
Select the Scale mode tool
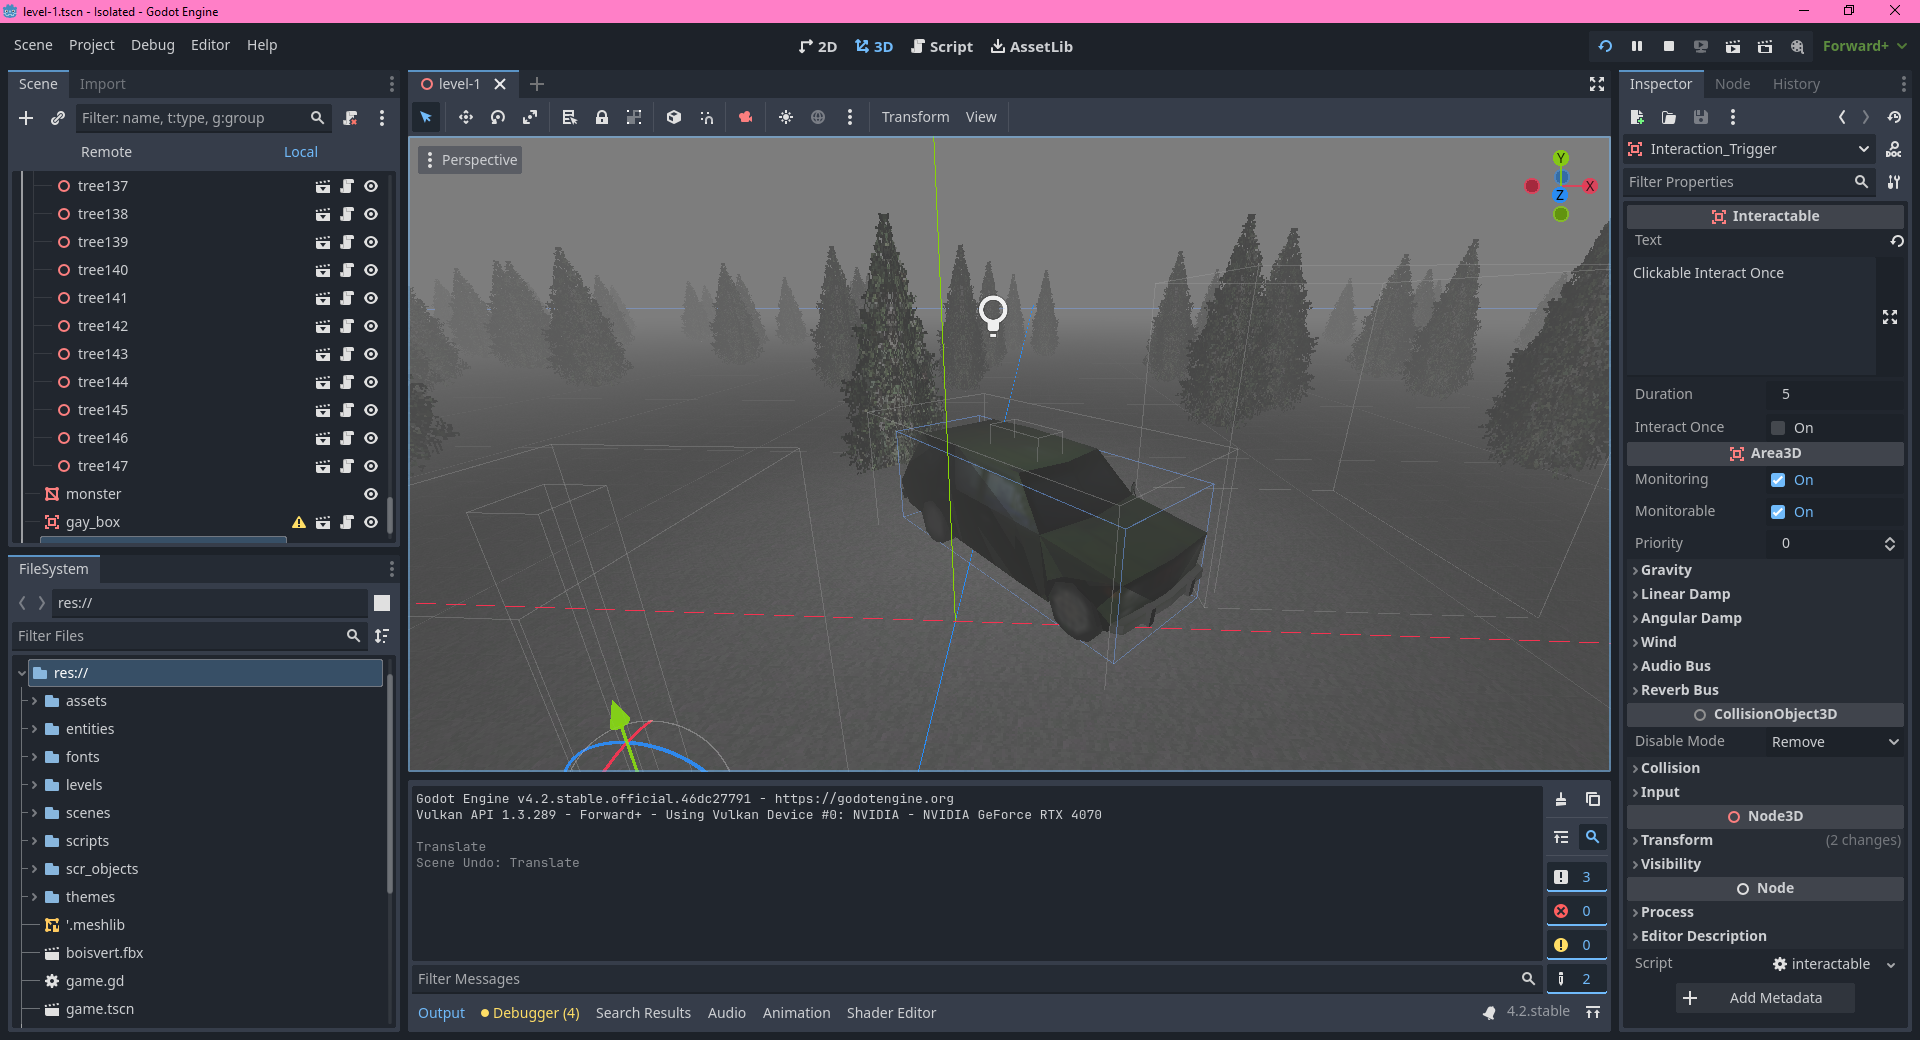530,117
